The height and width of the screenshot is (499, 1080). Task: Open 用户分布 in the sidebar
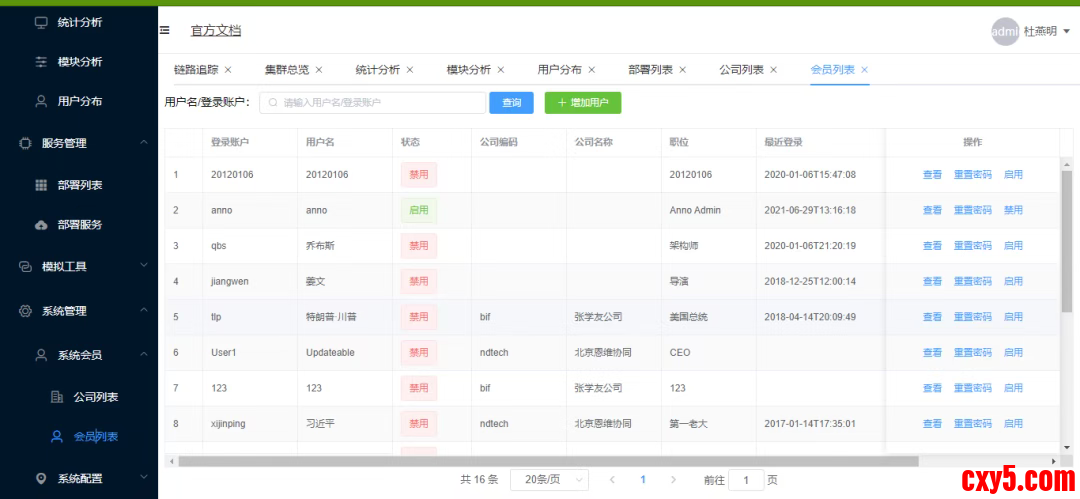pos(79,101)
